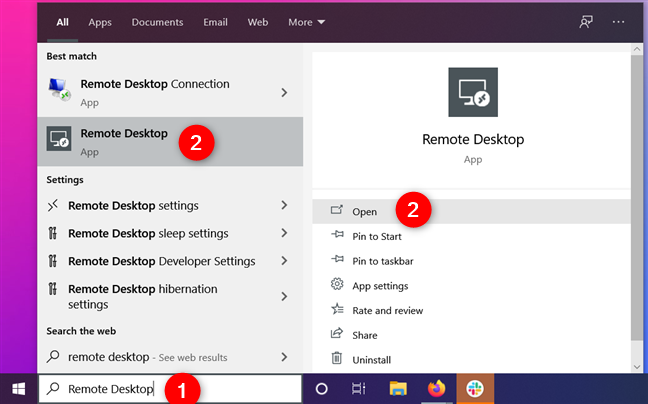Click remote desktop See web results
The height and width of the screenshot is (404, 648).
tap(170, 357)
